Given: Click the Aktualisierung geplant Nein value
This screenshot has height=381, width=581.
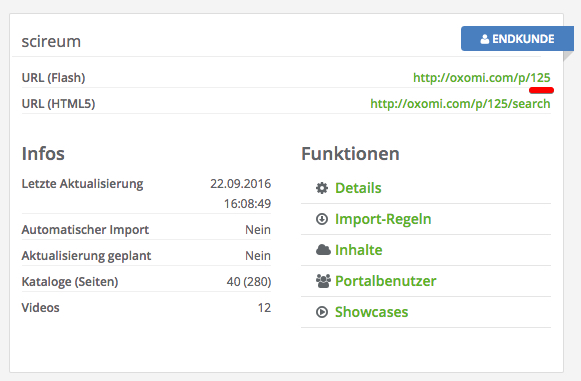Looking at the screenshot, I should click(x=258, y=256).
